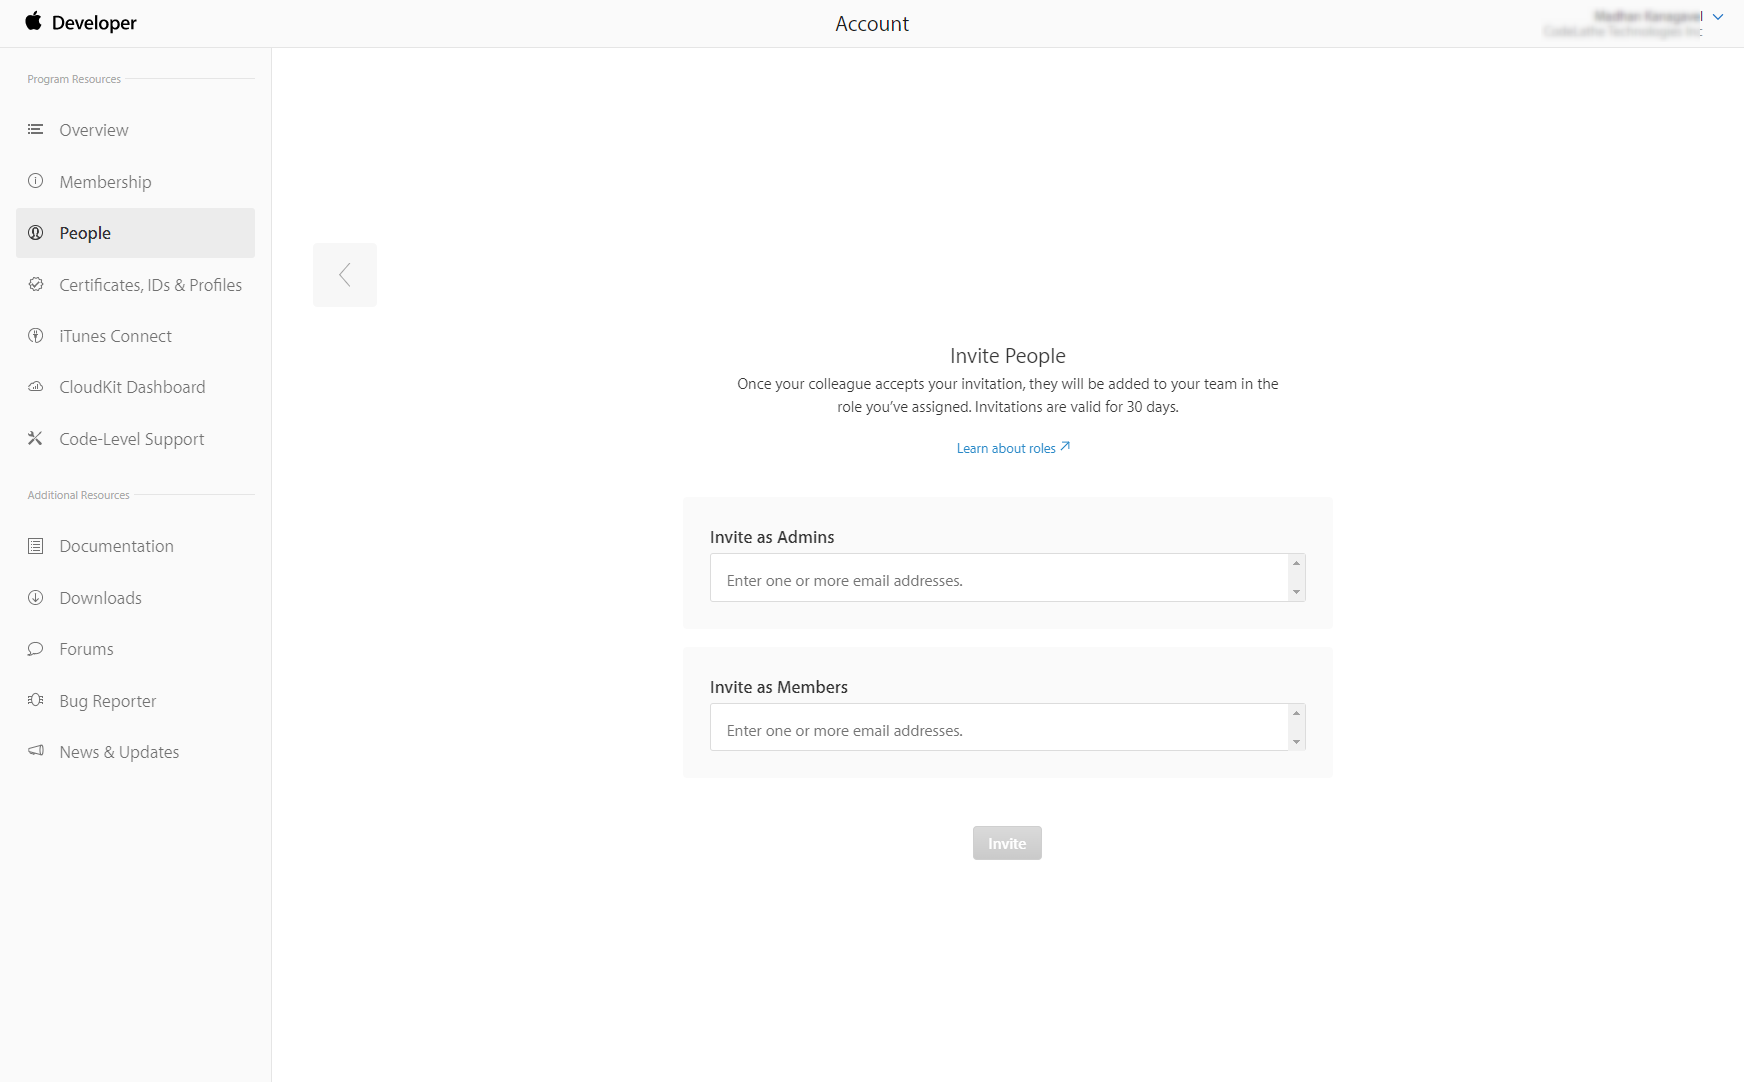
Task: Click the iTunes Connect sidebar icon
Action: [x=35, y=336]
